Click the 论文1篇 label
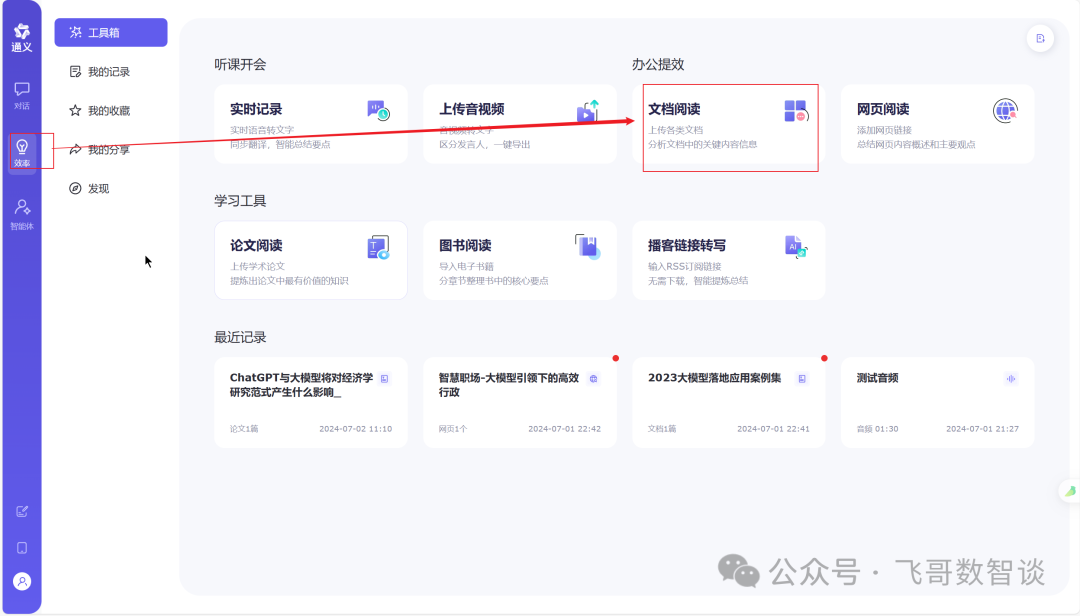 [x=244, y=429]
